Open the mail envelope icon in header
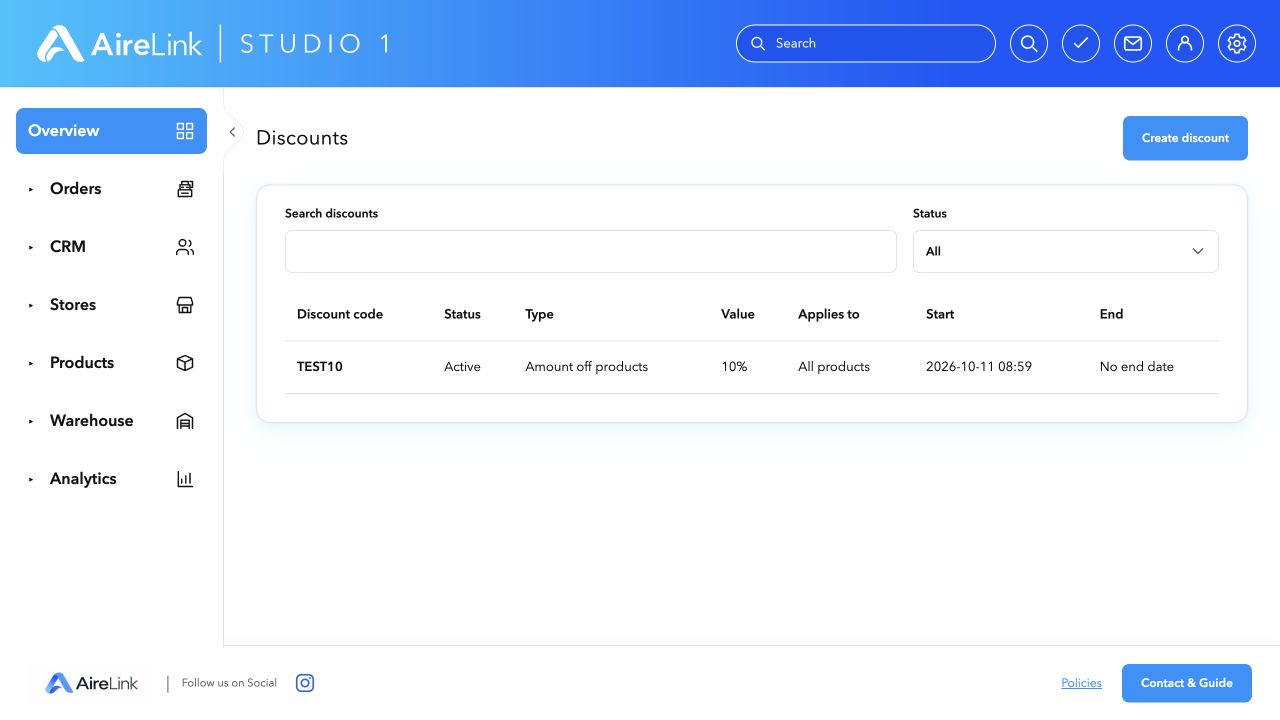Viewport: 1280px width, 720px height. click(x=1133, y=44)
